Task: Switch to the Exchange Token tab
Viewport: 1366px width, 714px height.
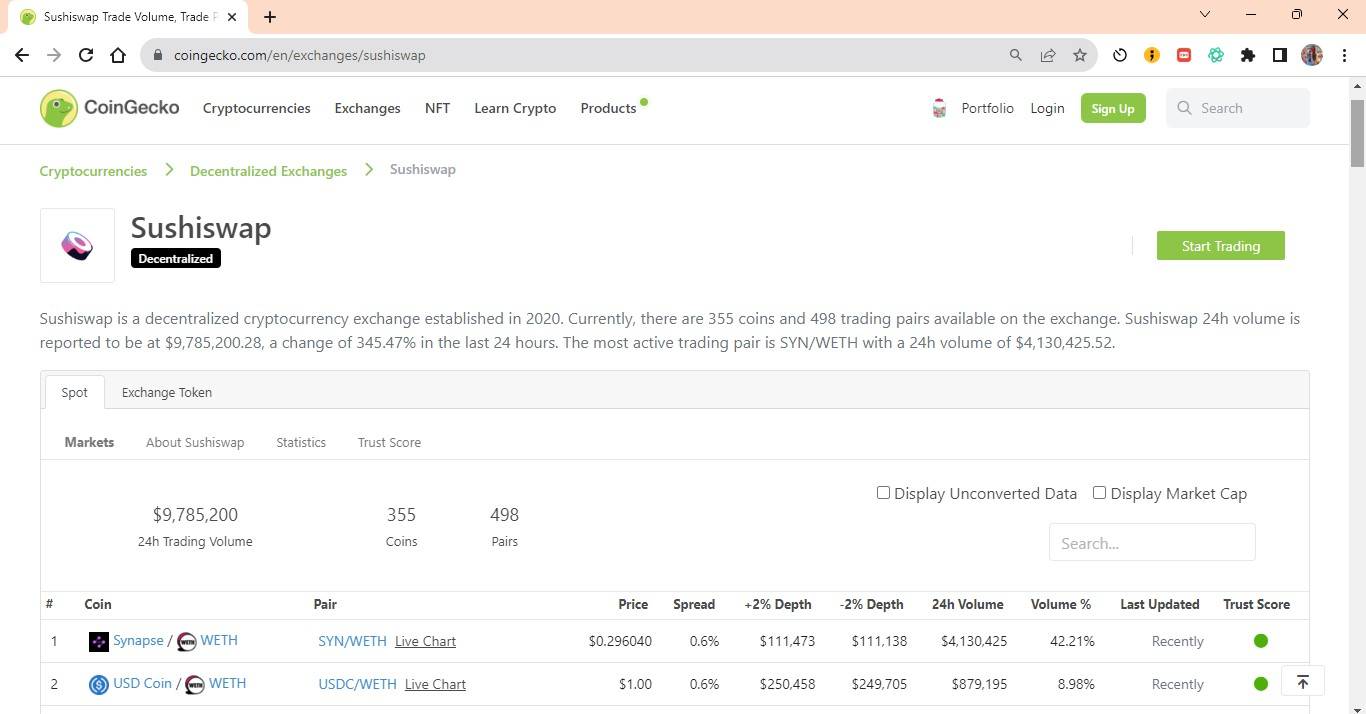Action: 167,392
